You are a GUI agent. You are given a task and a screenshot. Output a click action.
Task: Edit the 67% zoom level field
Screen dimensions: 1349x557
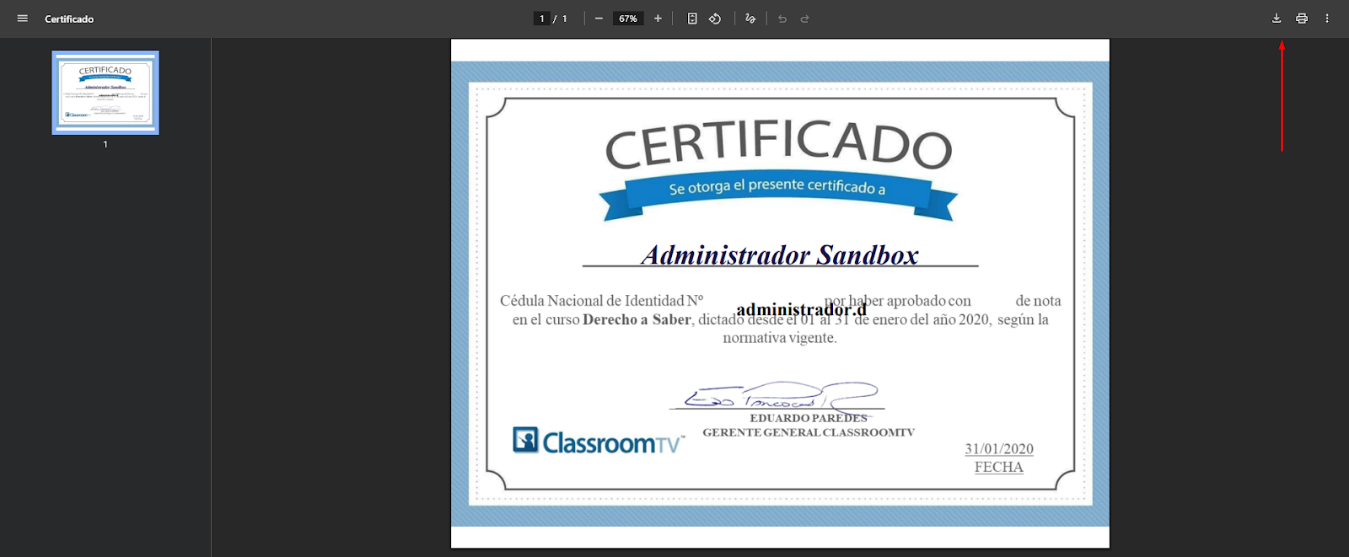[628, 18]
